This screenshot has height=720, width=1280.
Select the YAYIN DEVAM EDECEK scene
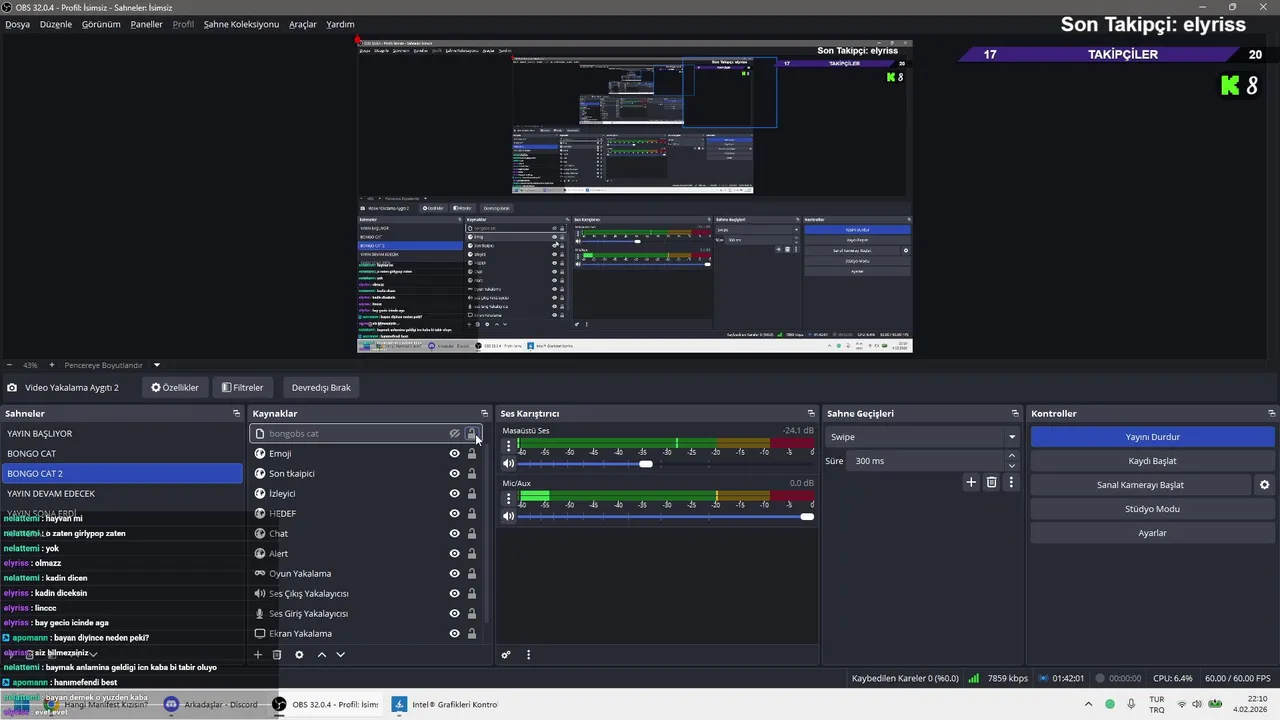pos(122,494)
